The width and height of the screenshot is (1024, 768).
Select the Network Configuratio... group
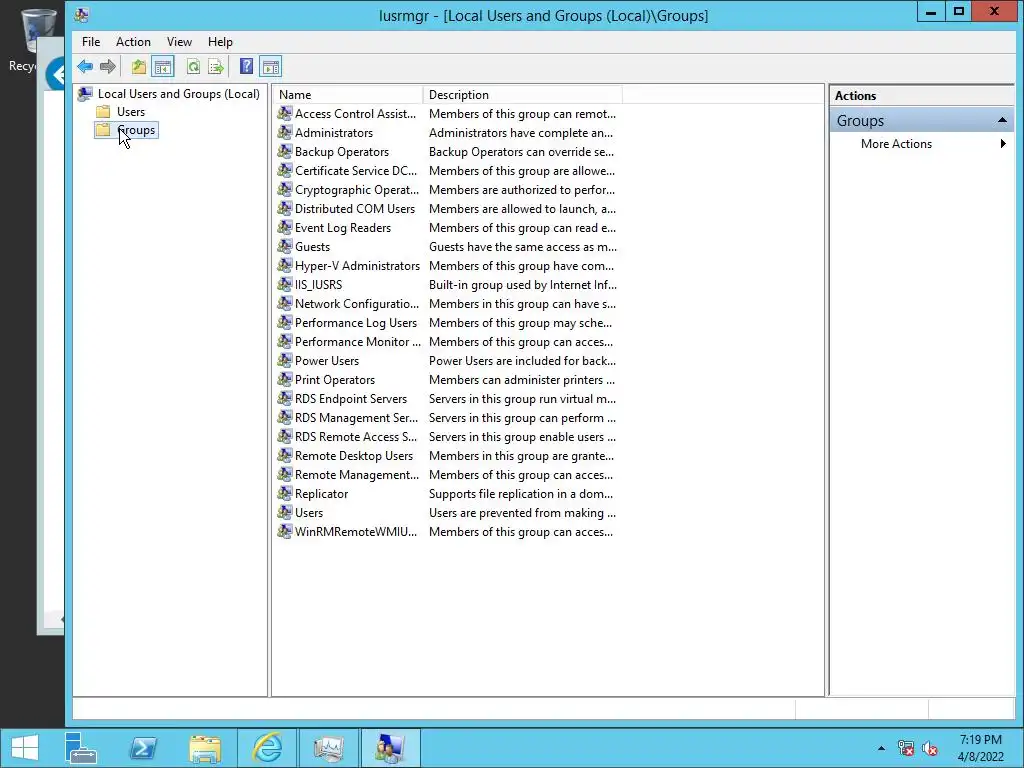point(357,304)
